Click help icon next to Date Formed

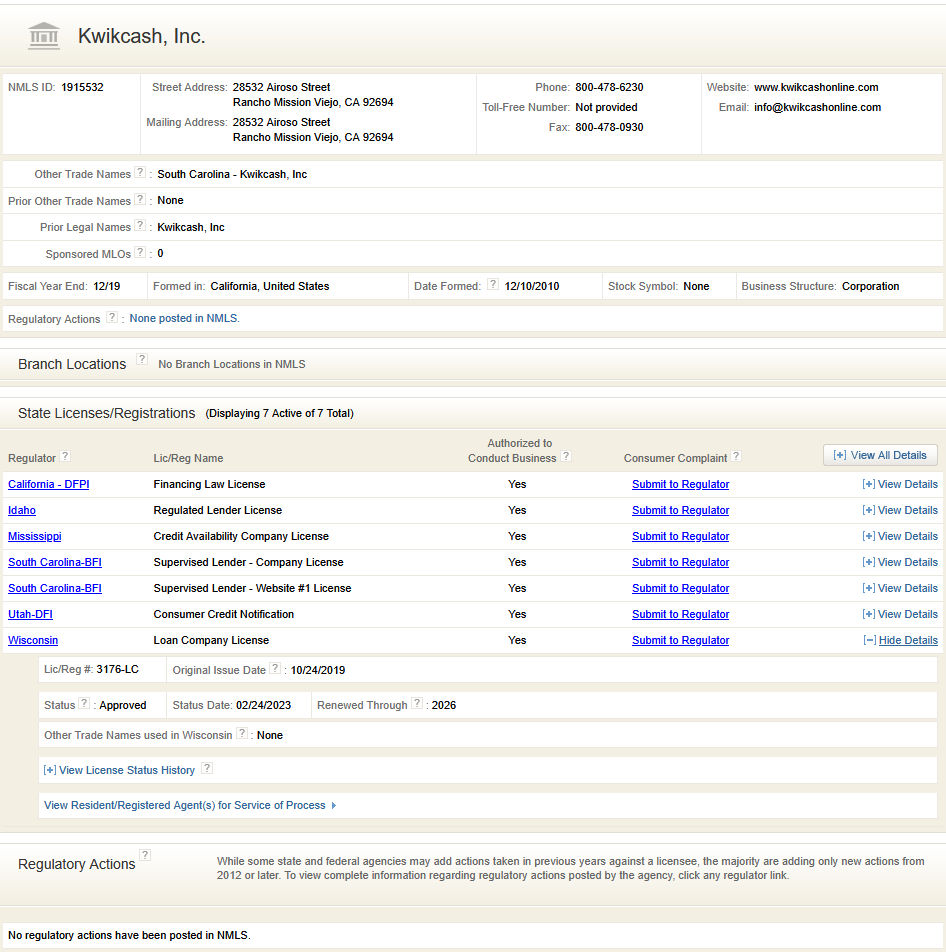point(492,285)
